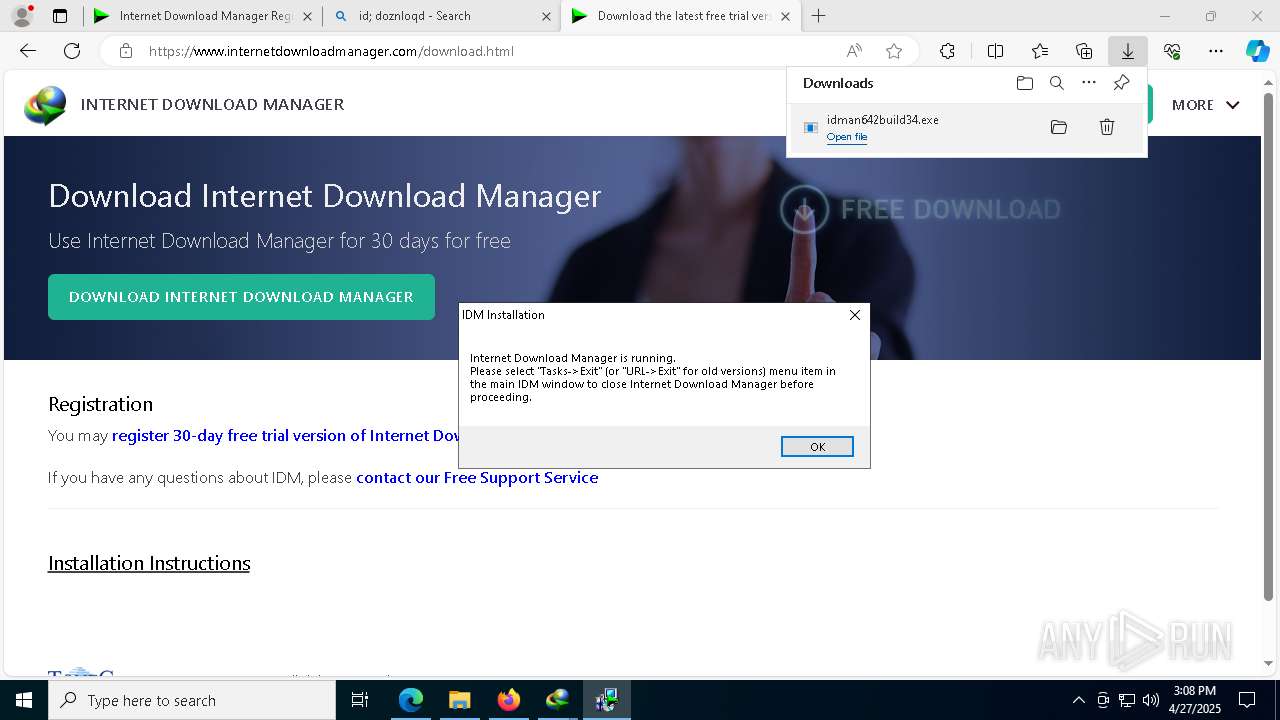Image resolution: width=1280 pixels, height=720 pixels.
Task: Go back with the browser back arrow
Action: [28, 51]
